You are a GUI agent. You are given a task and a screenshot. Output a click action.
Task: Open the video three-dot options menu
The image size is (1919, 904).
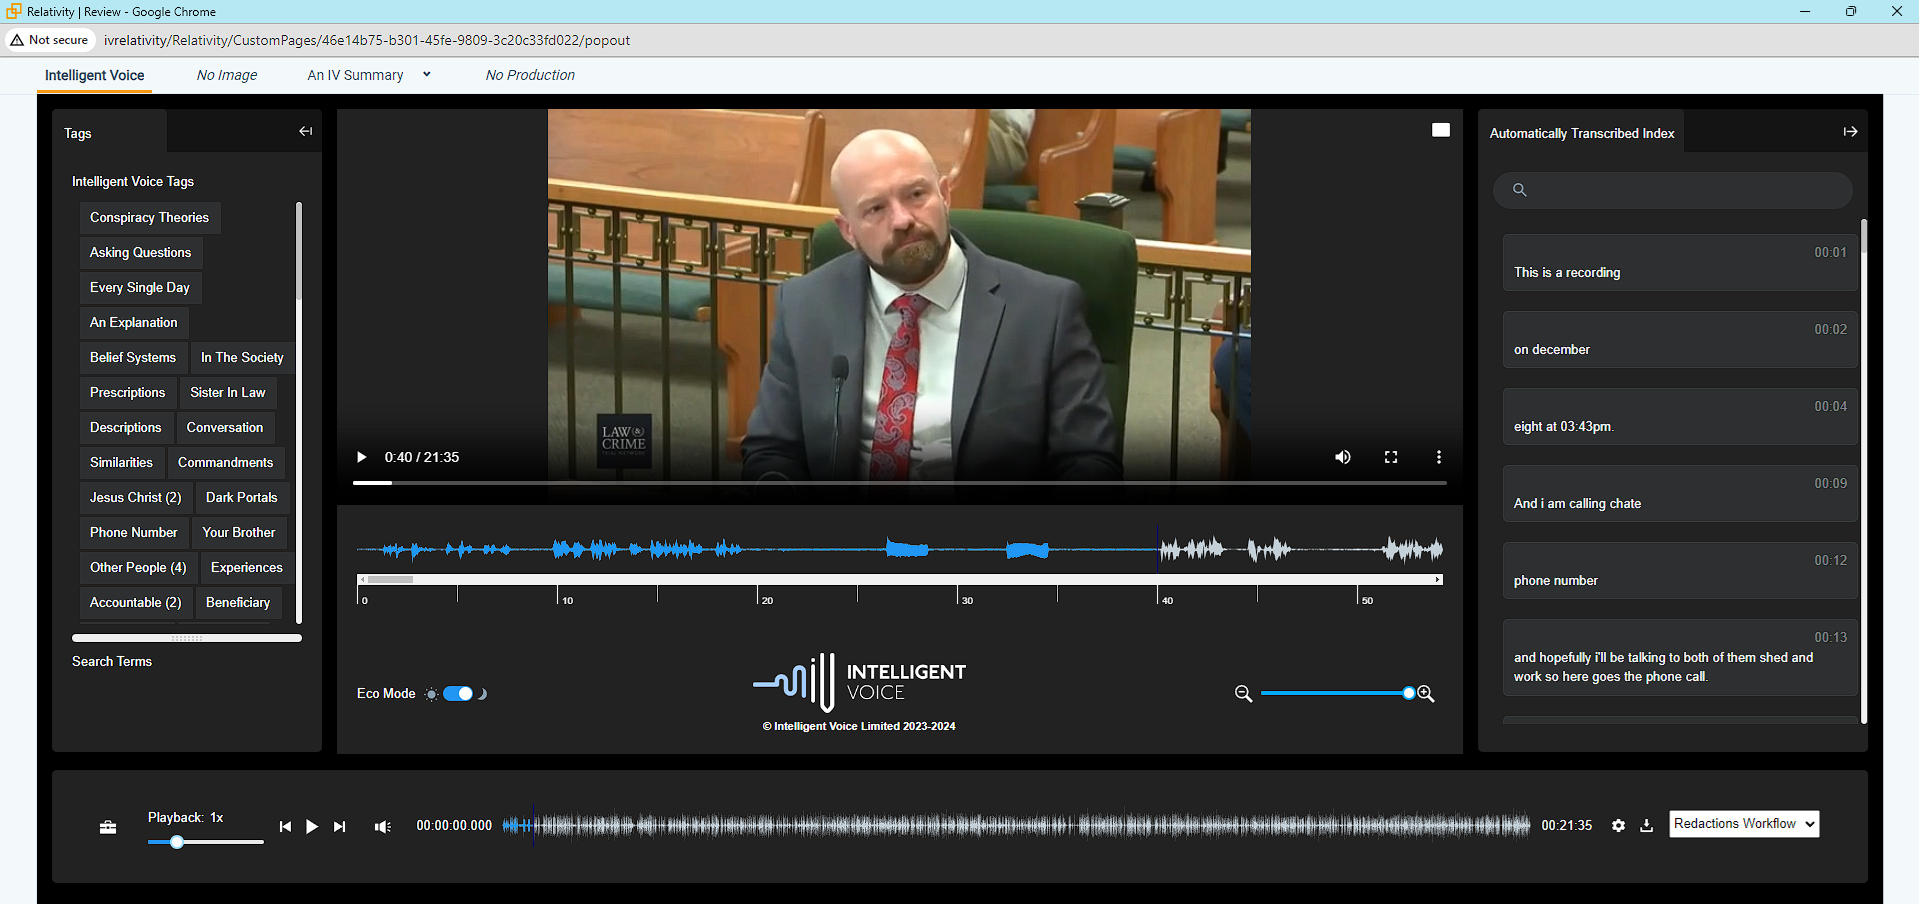click(x=1438, y=457)
